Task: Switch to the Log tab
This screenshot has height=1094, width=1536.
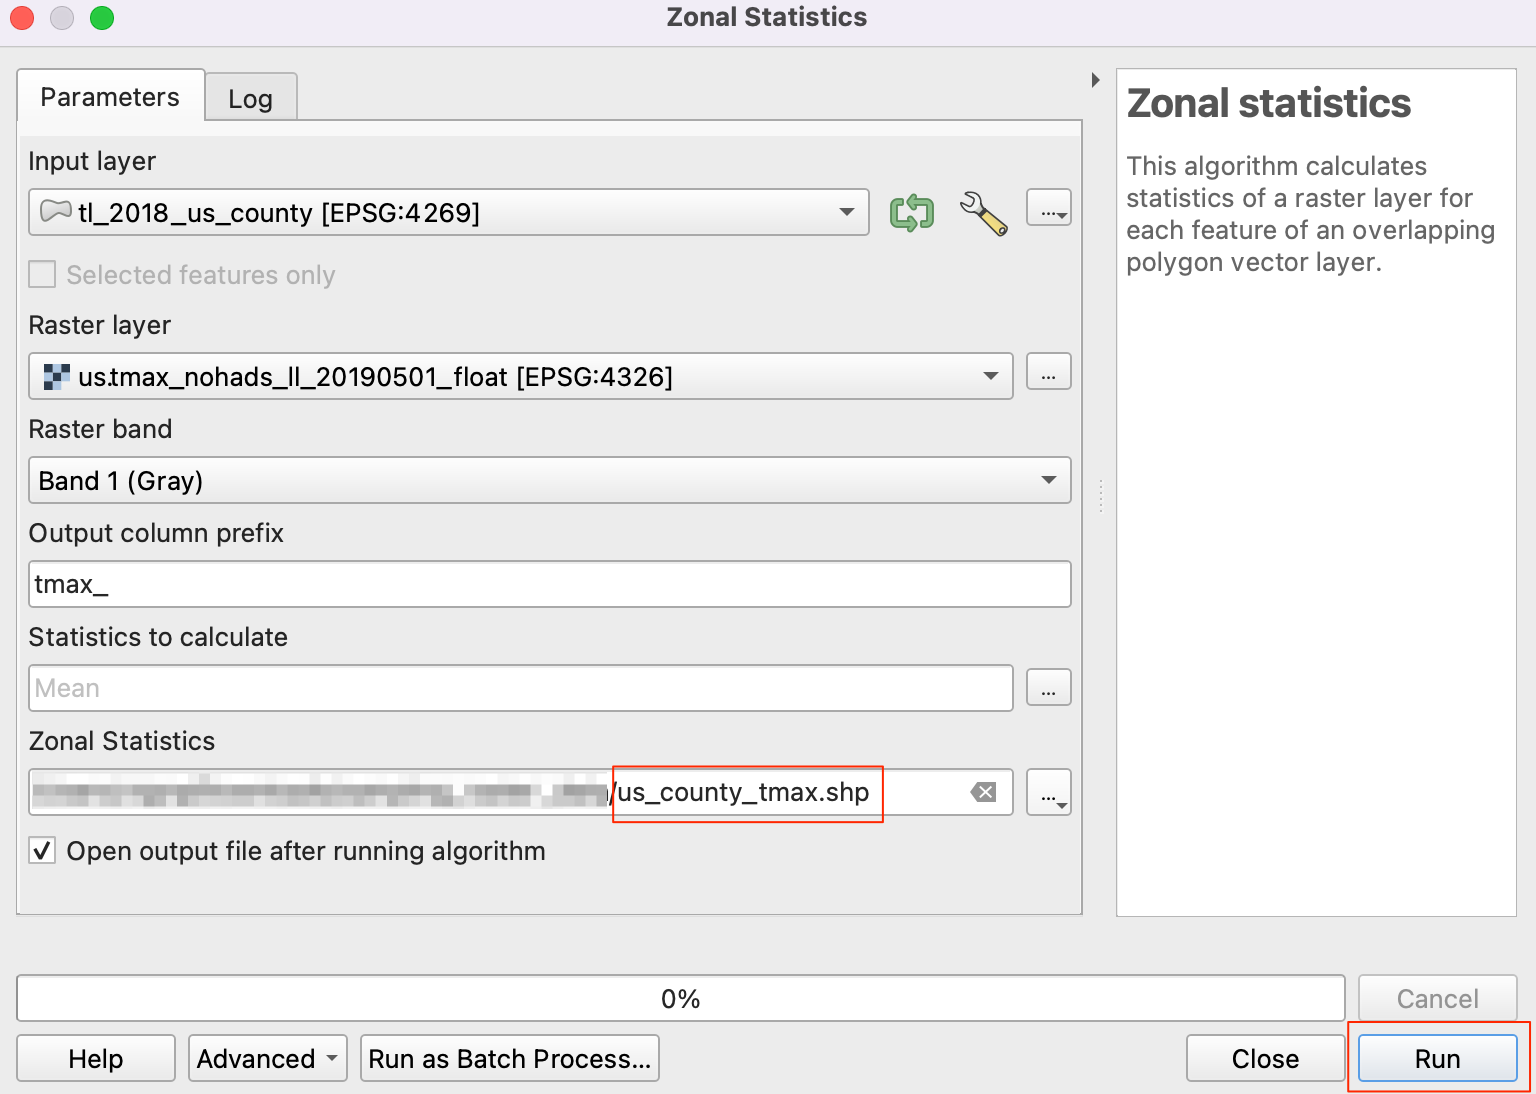Action: tap(250, 98)
